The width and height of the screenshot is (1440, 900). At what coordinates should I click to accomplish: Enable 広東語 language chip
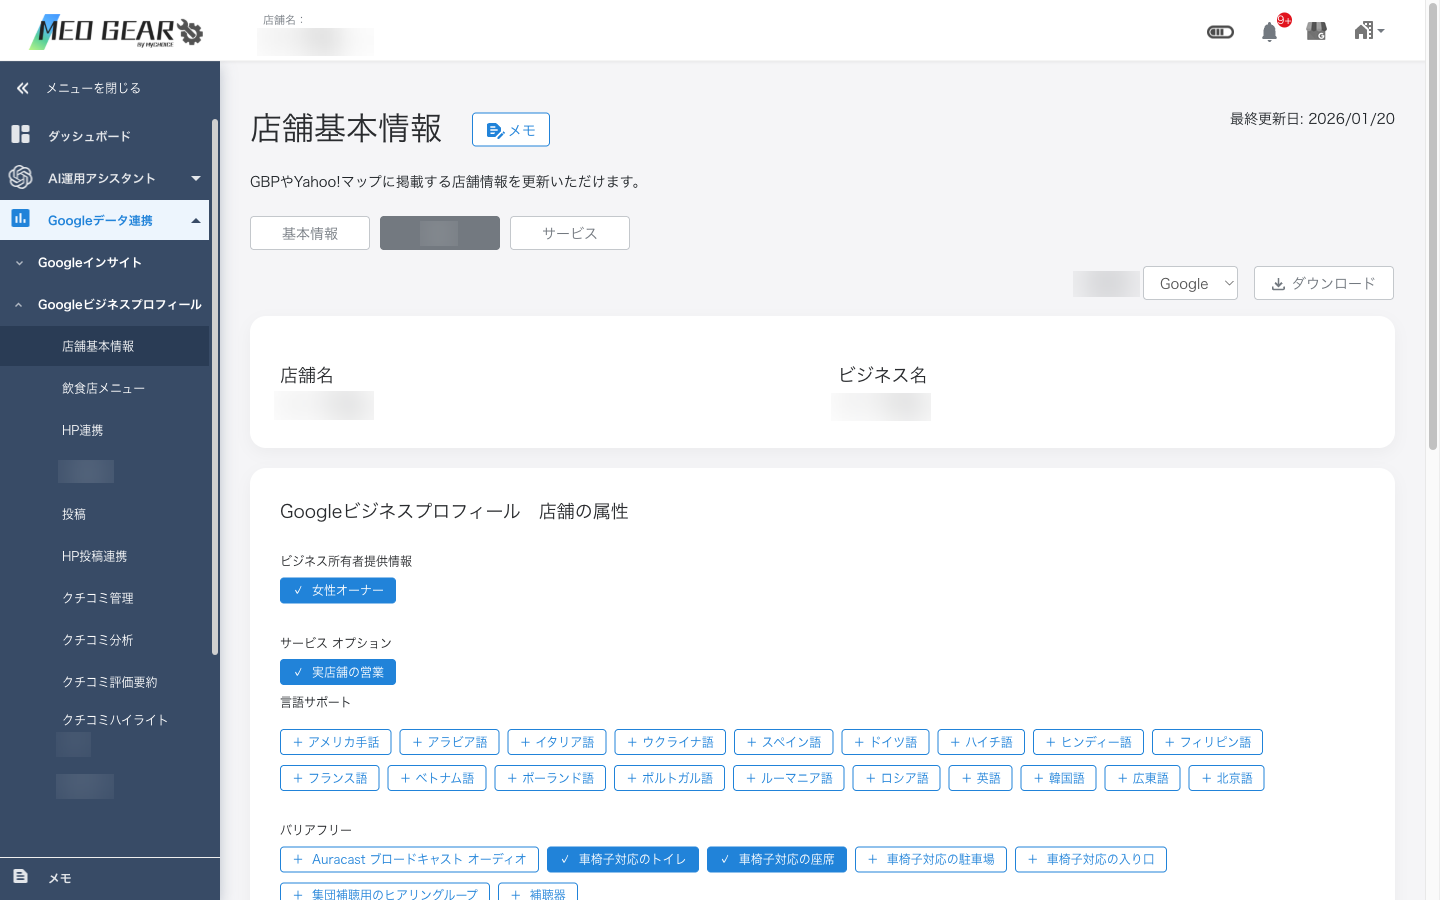pos(1143,778)
